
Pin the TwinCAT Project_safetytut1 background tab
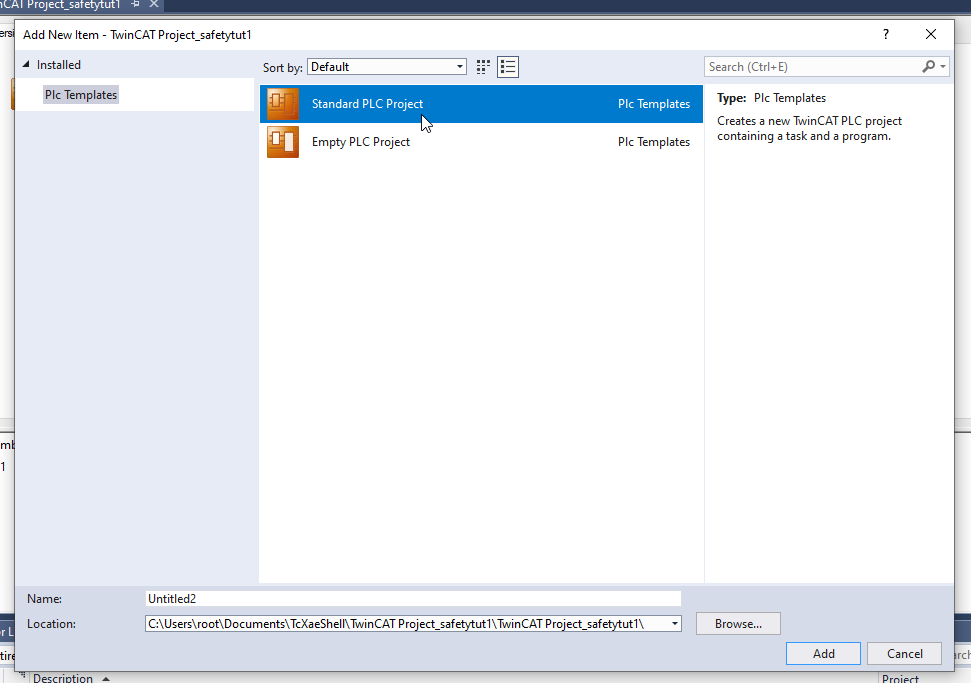point(135,4)
